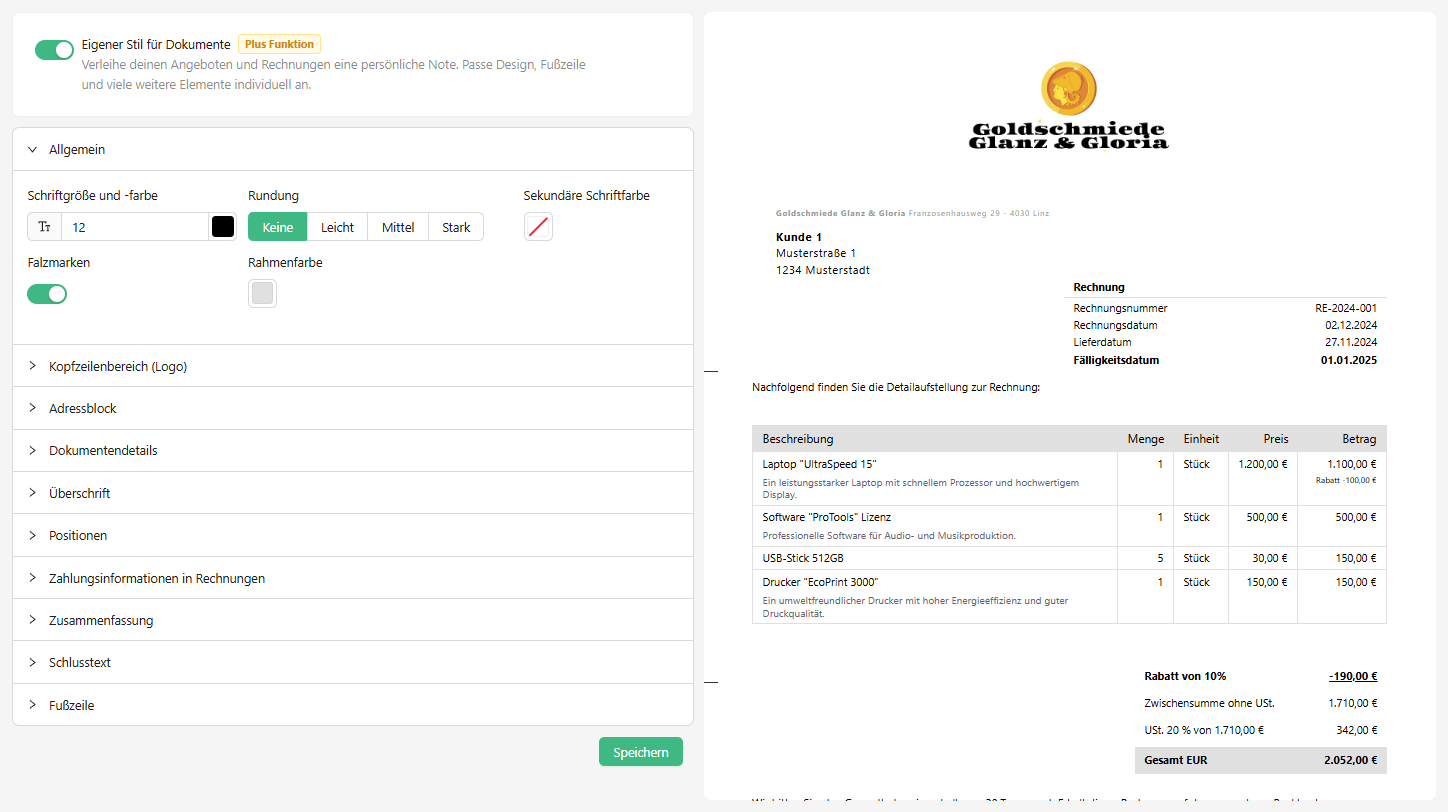
Task: Click the Plus Funktion badge
Action: coord(279,43)
